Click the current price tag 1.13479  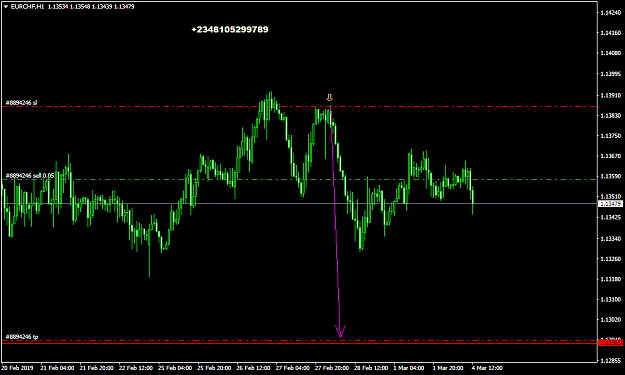pos(610,204)
